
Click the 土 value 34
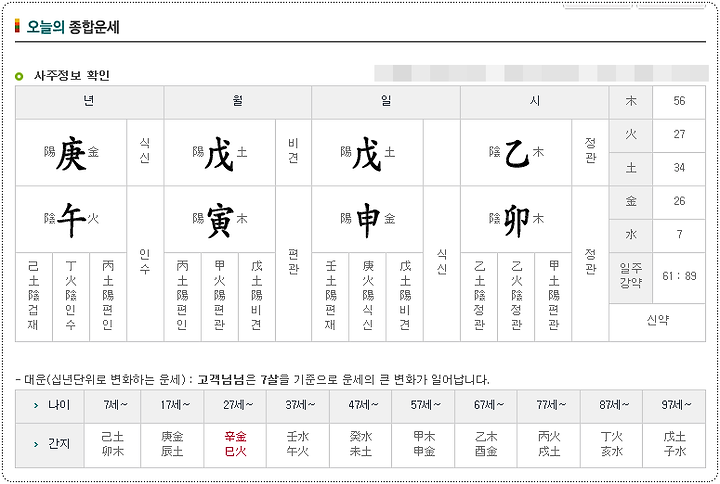[679, 168]
